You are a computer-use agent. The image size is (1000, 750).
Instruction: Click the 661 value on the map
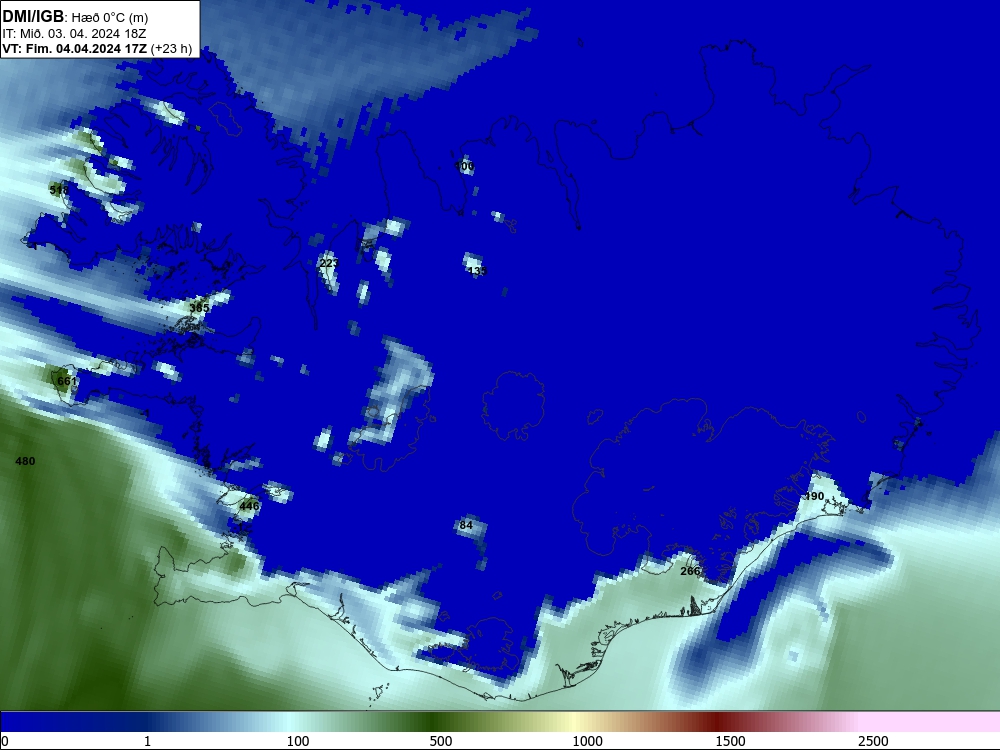point(67,381)
